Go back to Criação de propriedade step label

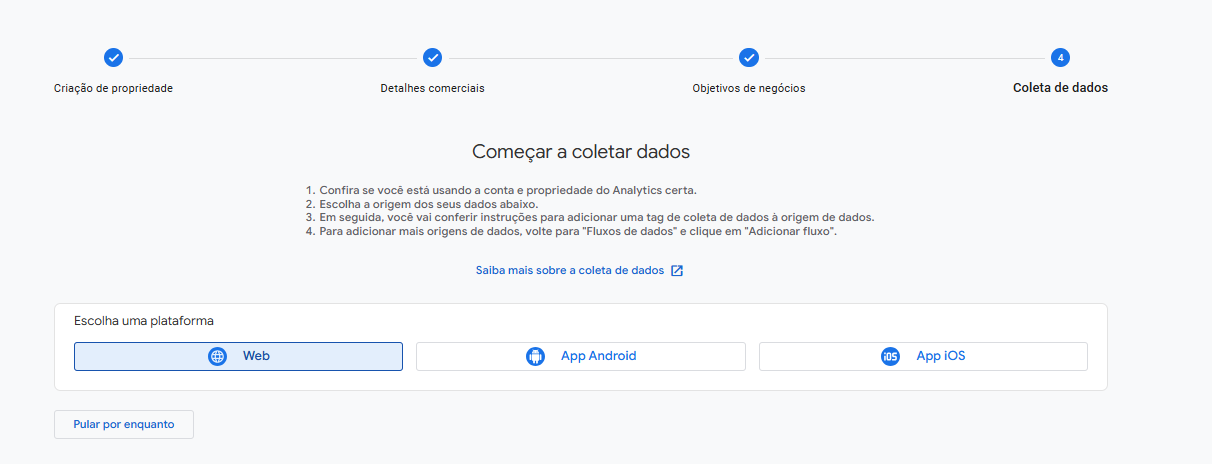pyautogui.click(x=113, y=88)
